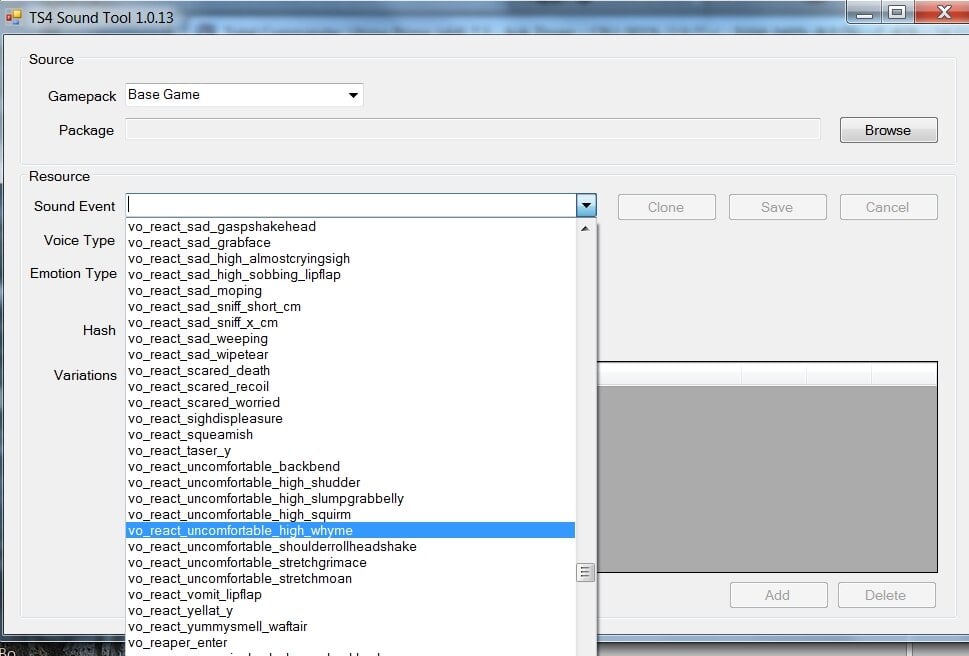Select highlighted vo_react_uncomfortable_high_whyme

point(350,531)
